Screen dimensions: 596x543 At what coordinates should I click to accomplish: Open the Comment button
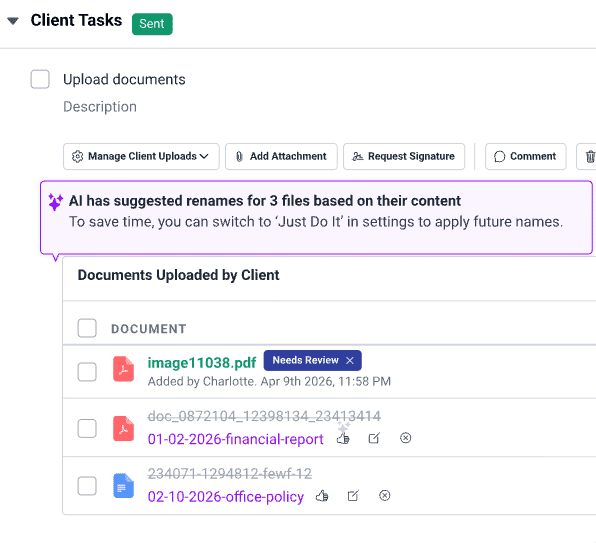pyautogui.click(x=526, y=156)
